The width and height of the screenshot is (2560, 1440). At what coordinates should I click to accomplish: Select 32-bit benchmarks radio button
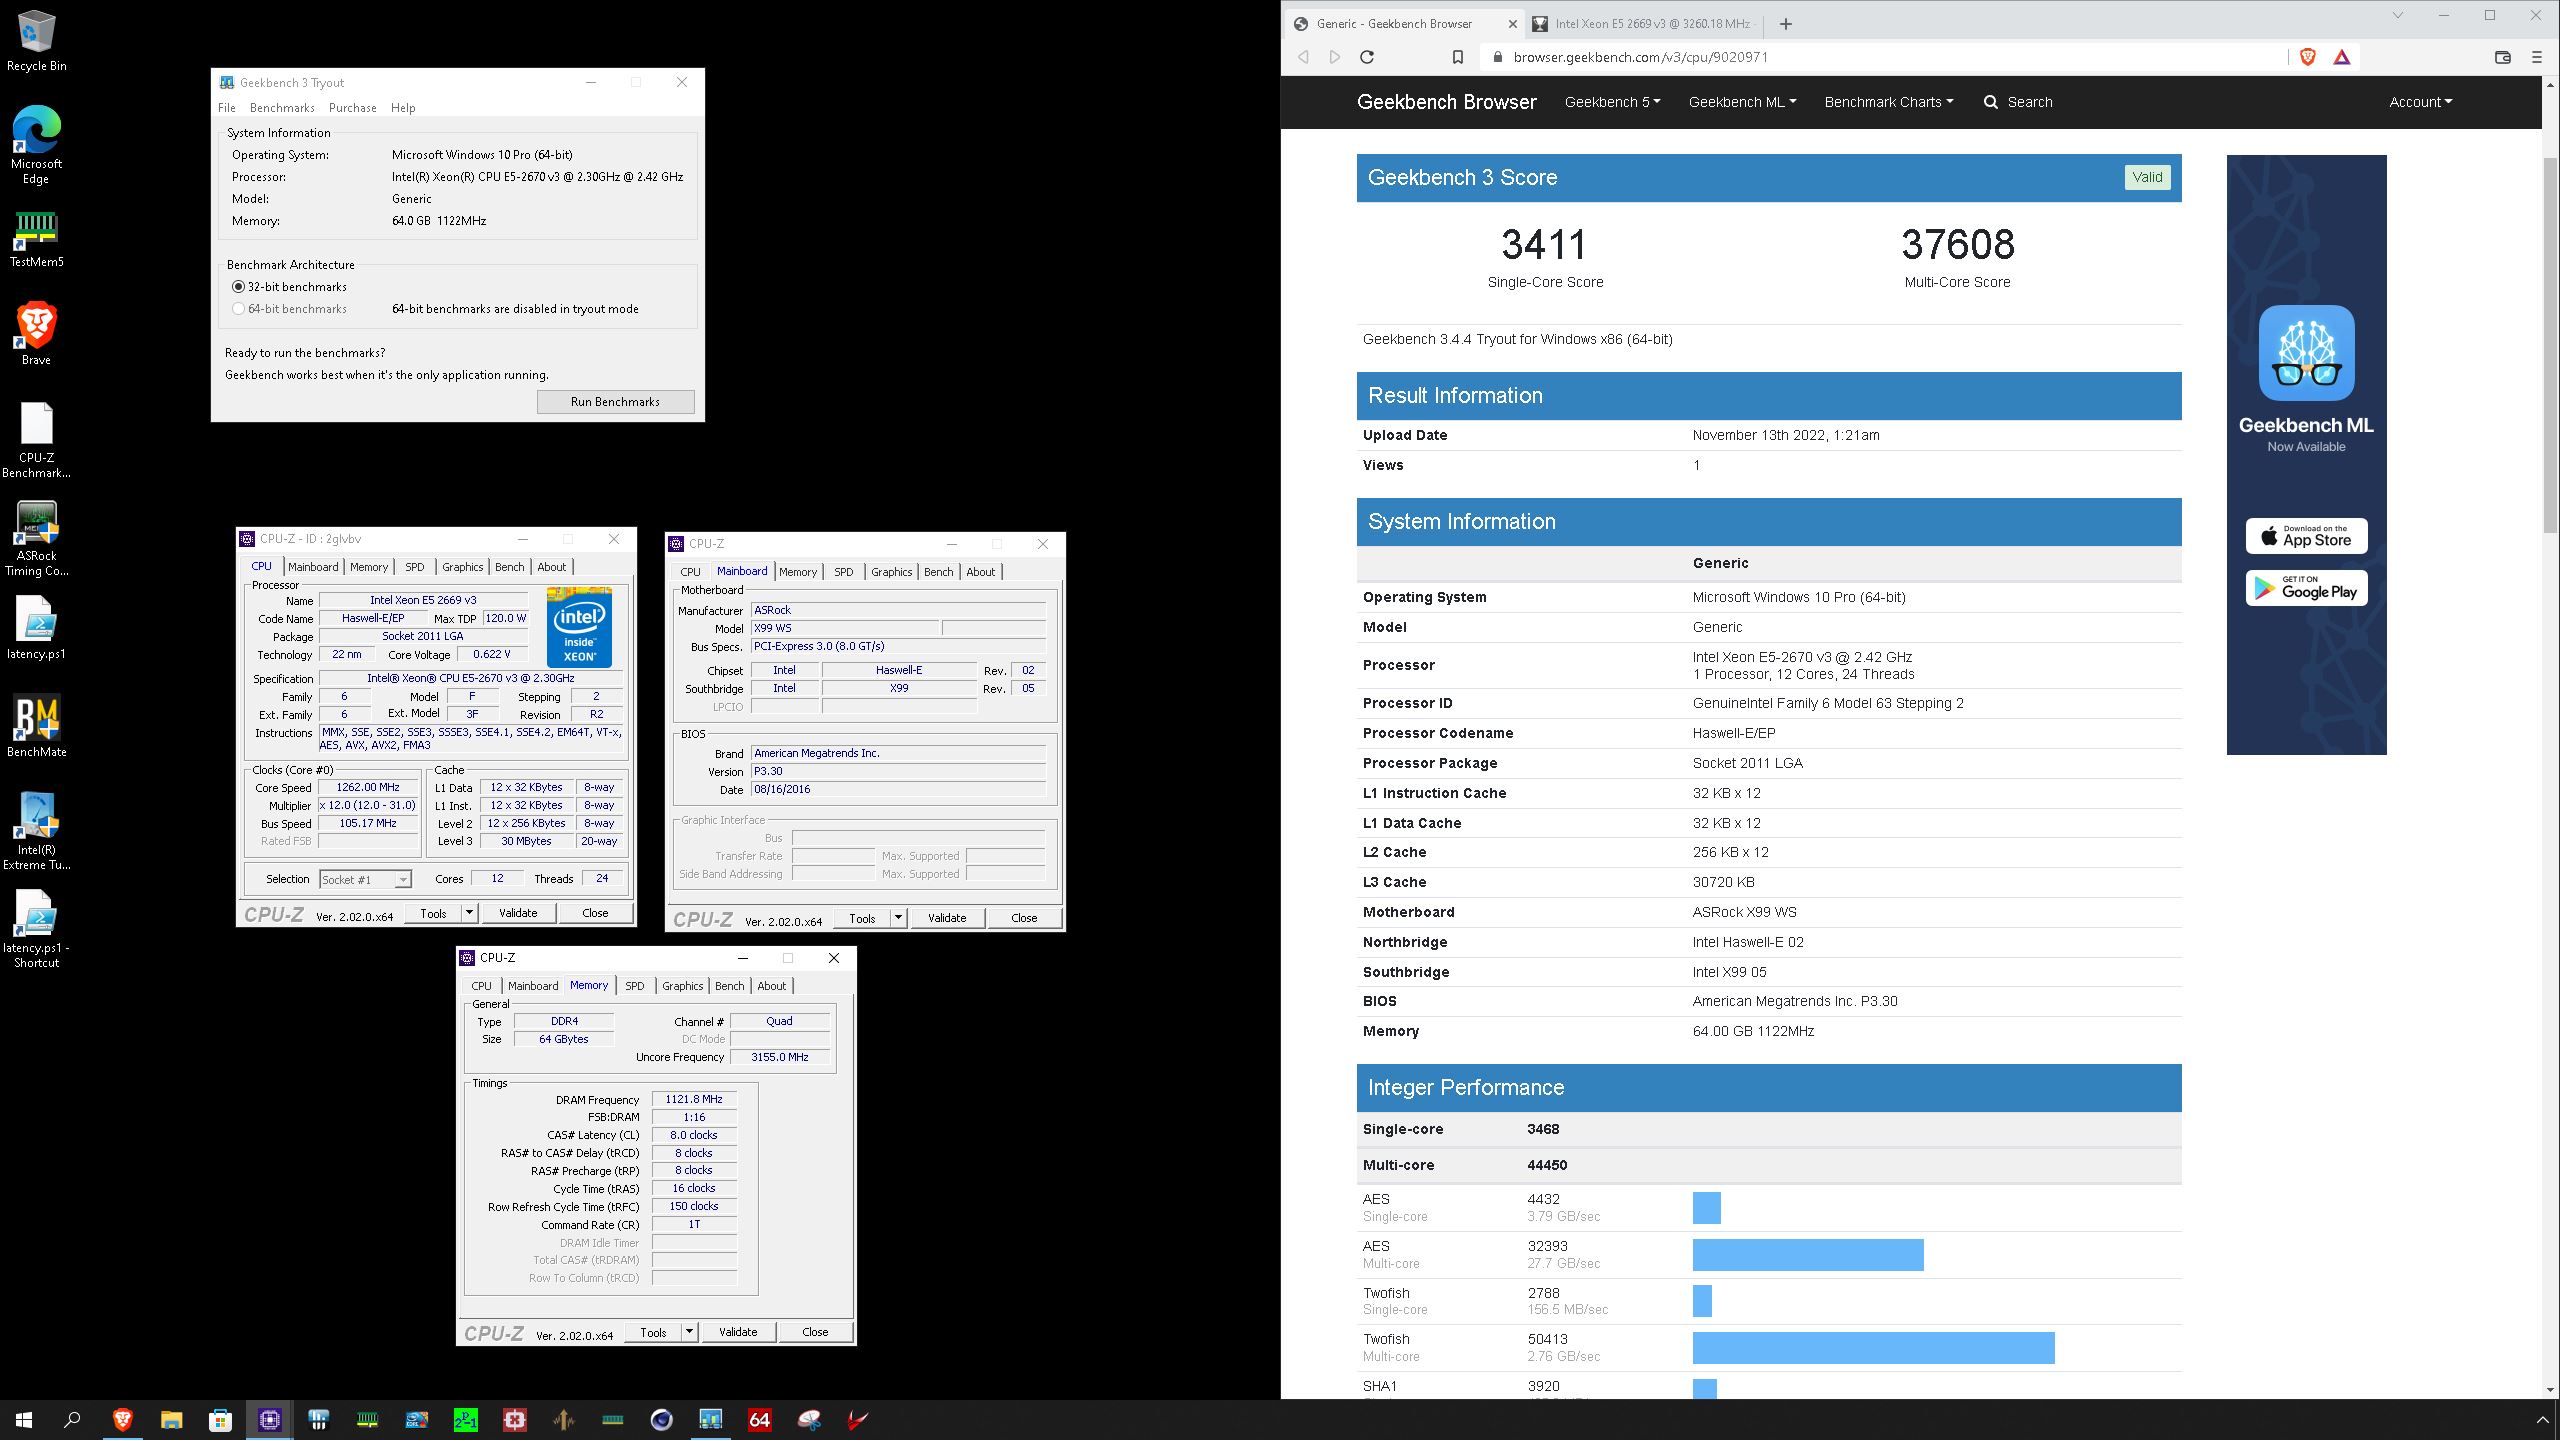238,287
